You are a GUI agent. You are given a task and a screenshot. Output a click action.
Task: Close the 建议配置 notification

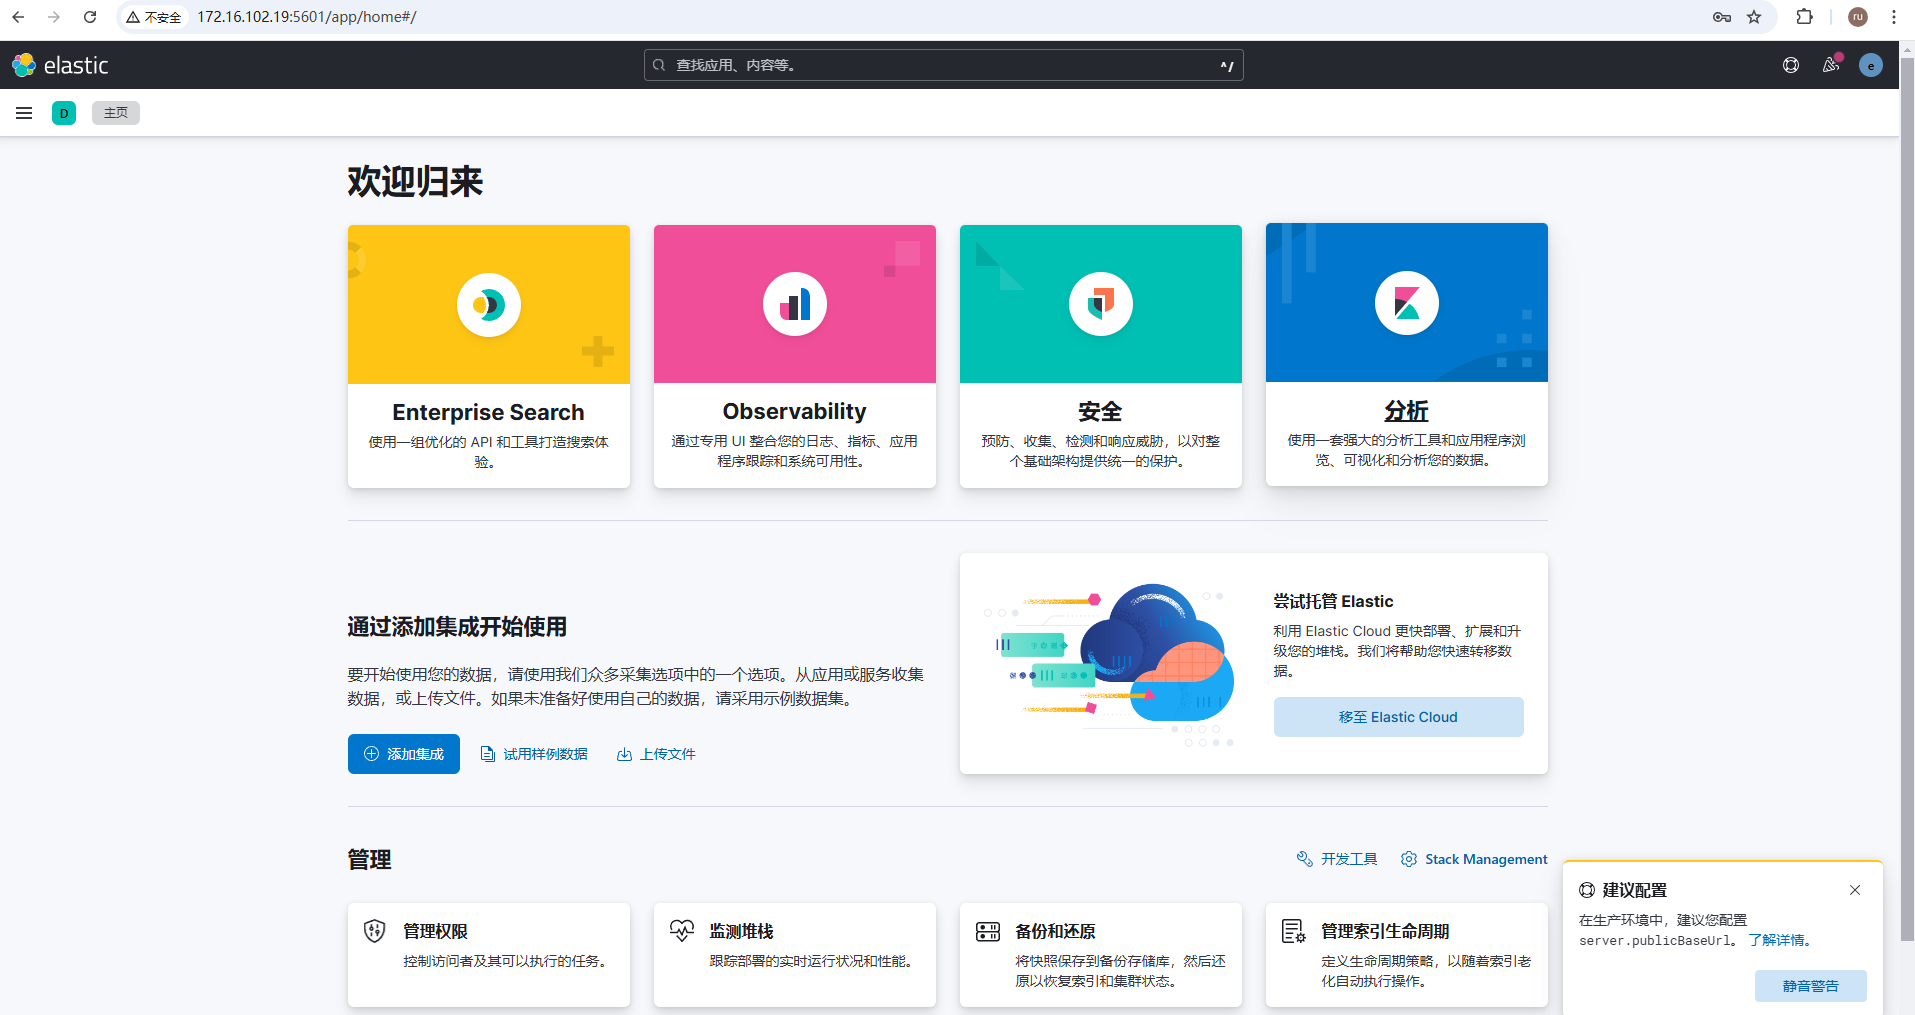tap(1855, 890)
